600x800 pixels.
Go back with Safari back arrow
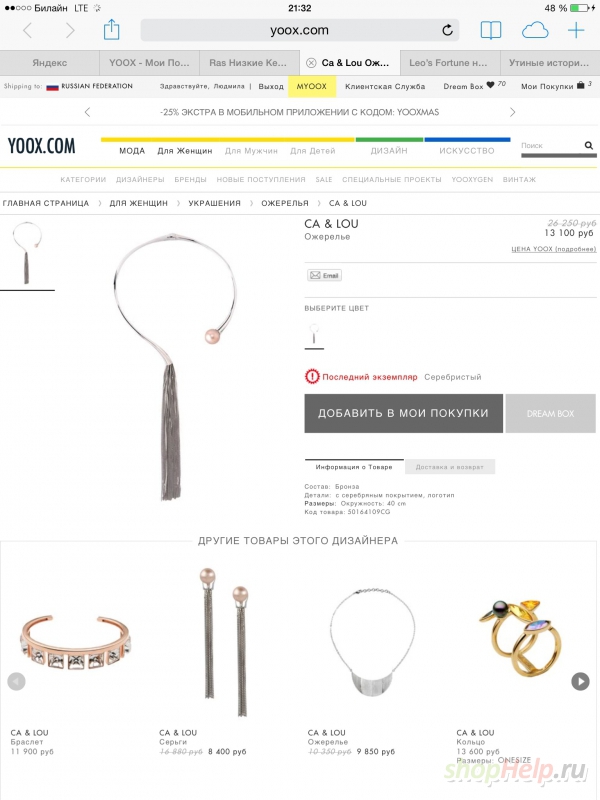(28, 31)
